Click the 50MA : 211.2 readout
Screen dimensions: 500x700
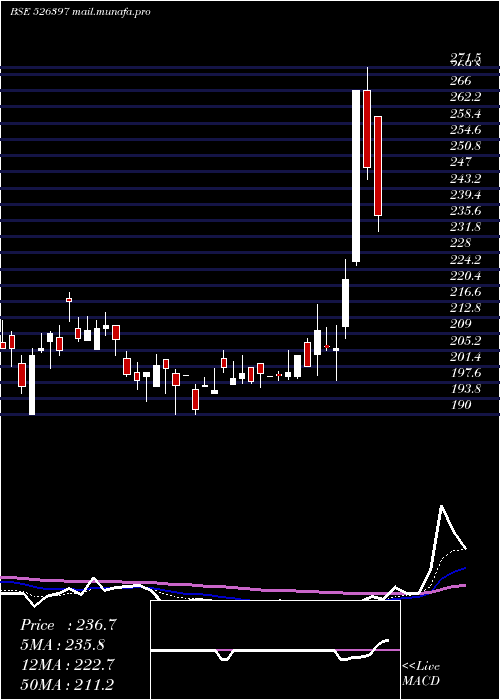pos(67,684)
